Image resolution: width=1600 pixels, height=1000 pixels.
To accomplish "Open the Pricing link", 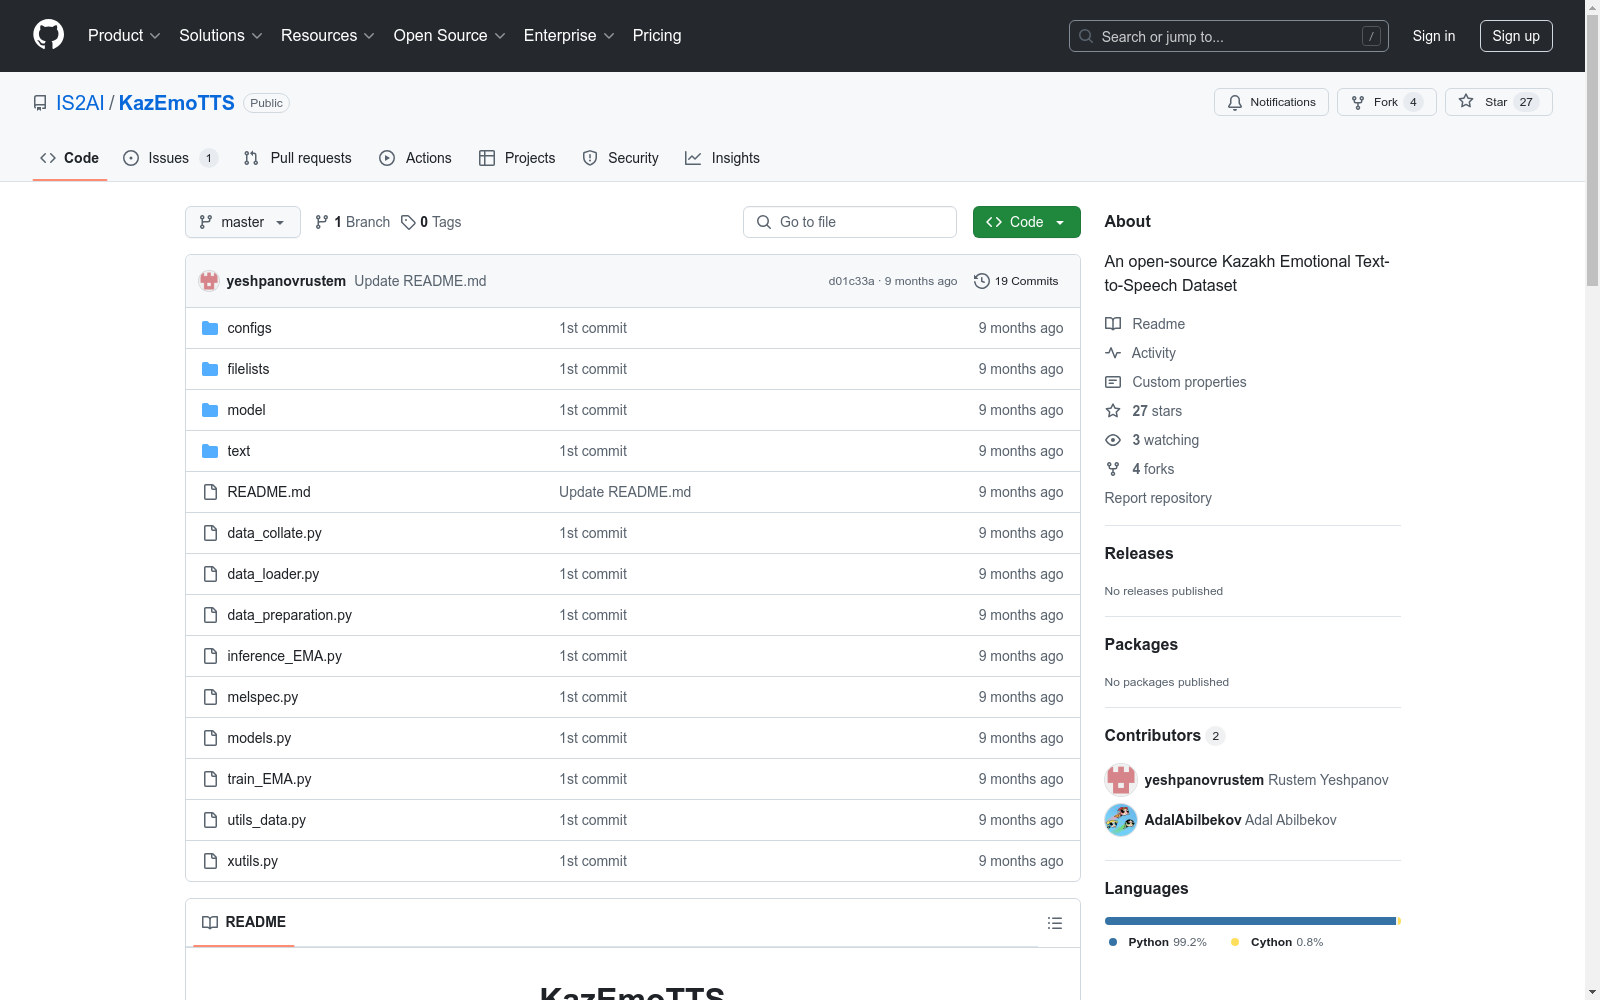I will (657, 36).
